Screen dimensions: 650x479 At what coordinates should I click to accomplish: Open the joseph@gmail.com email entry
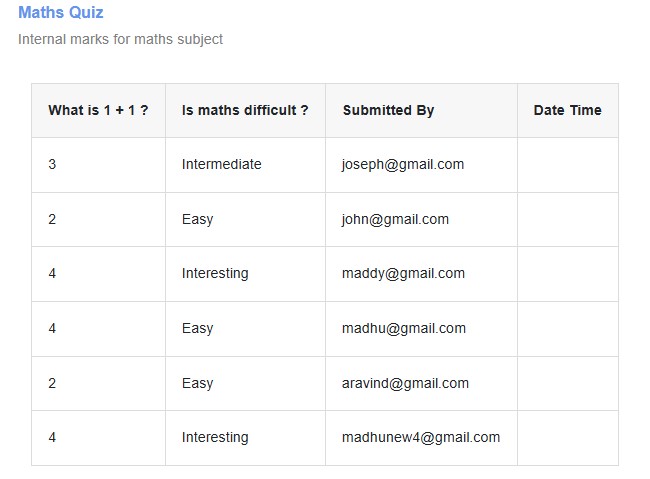(402, 164)
